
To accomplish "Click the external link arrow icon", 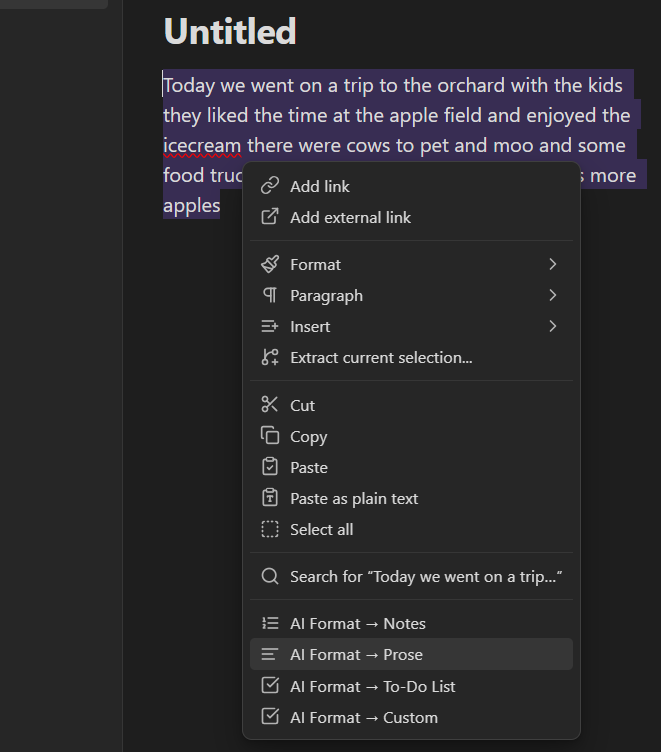I will tap(270, 217).
